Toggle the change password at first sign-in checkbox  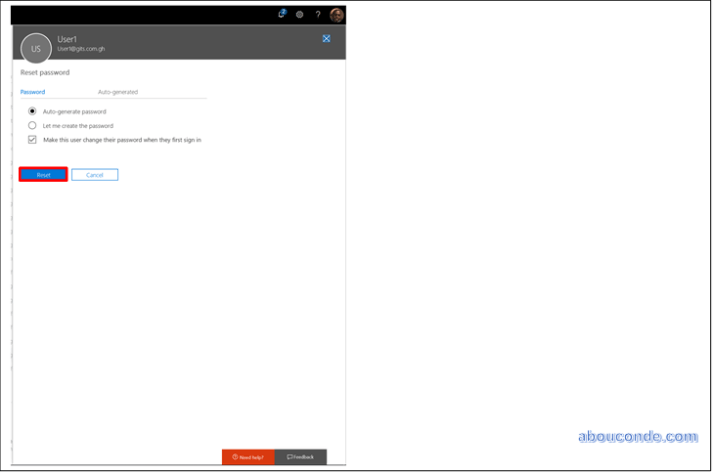pyautogui.click(x=33, y=140)
